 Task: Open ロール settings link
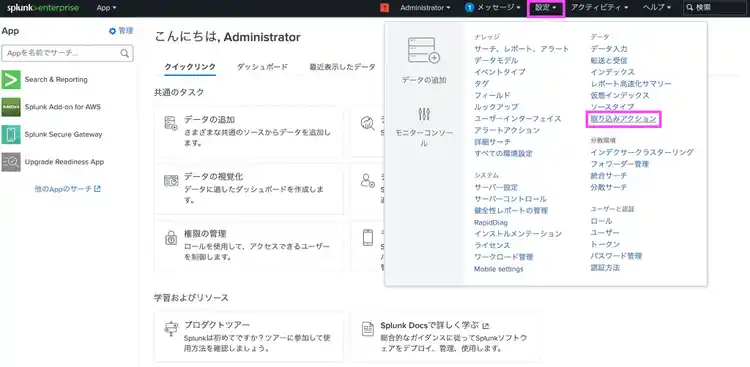click(601, 221)
